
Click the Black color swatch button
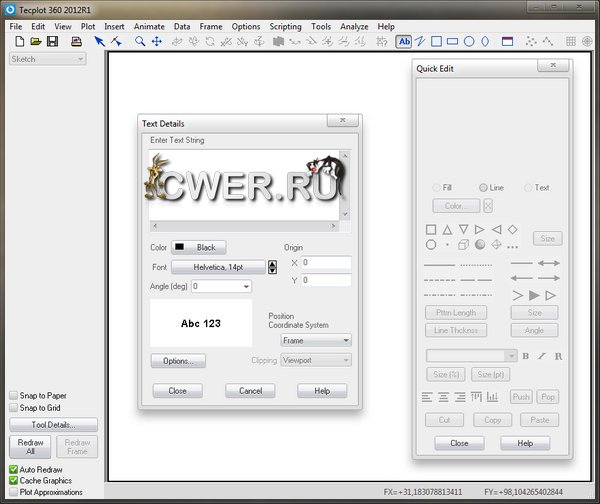pos(199,247)
